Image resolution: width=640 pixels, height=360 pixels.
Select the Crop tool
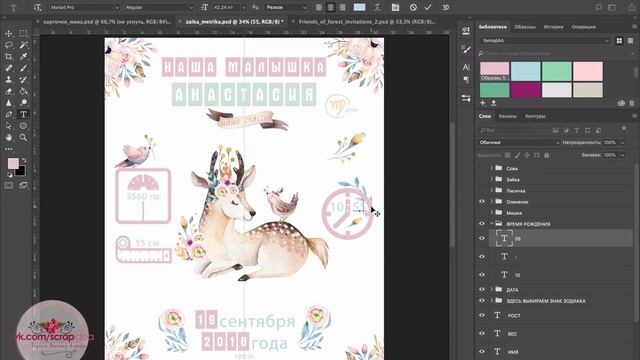tap(9, 56)
